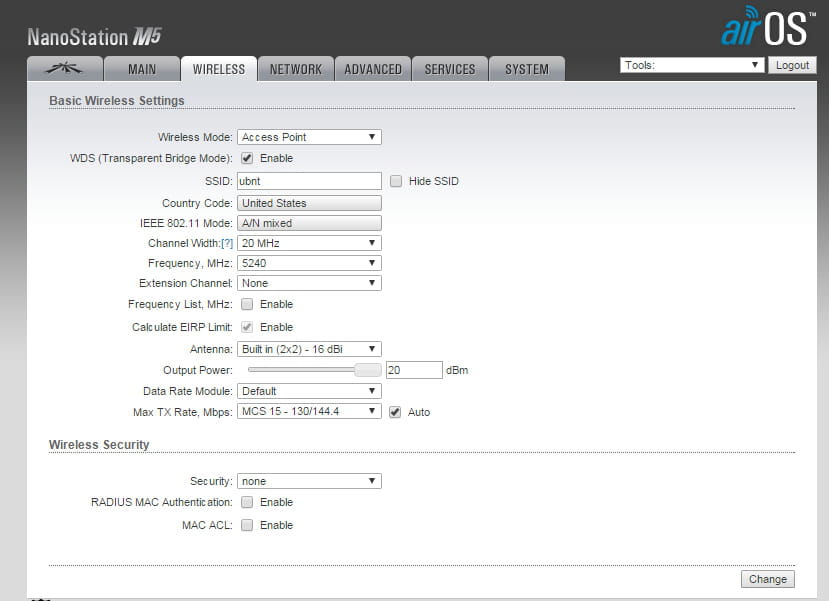Open the Ubiquiti logo tab
This screenshot has height=601, width=829.
(x=65, y=69)
